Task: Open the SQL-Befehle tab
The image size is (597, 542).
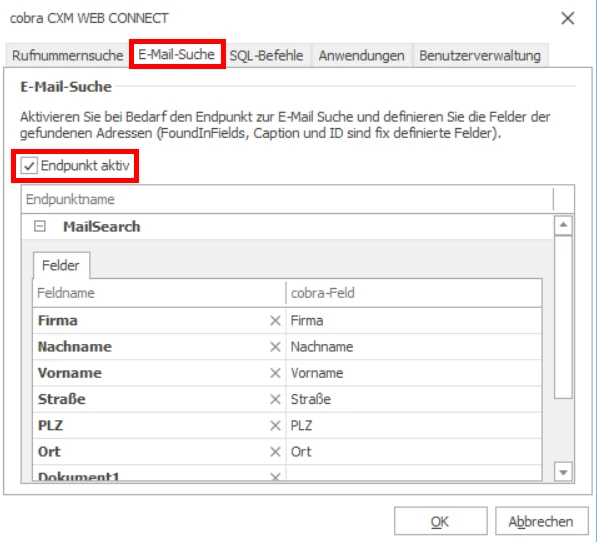Action: [x=267, y=56]
